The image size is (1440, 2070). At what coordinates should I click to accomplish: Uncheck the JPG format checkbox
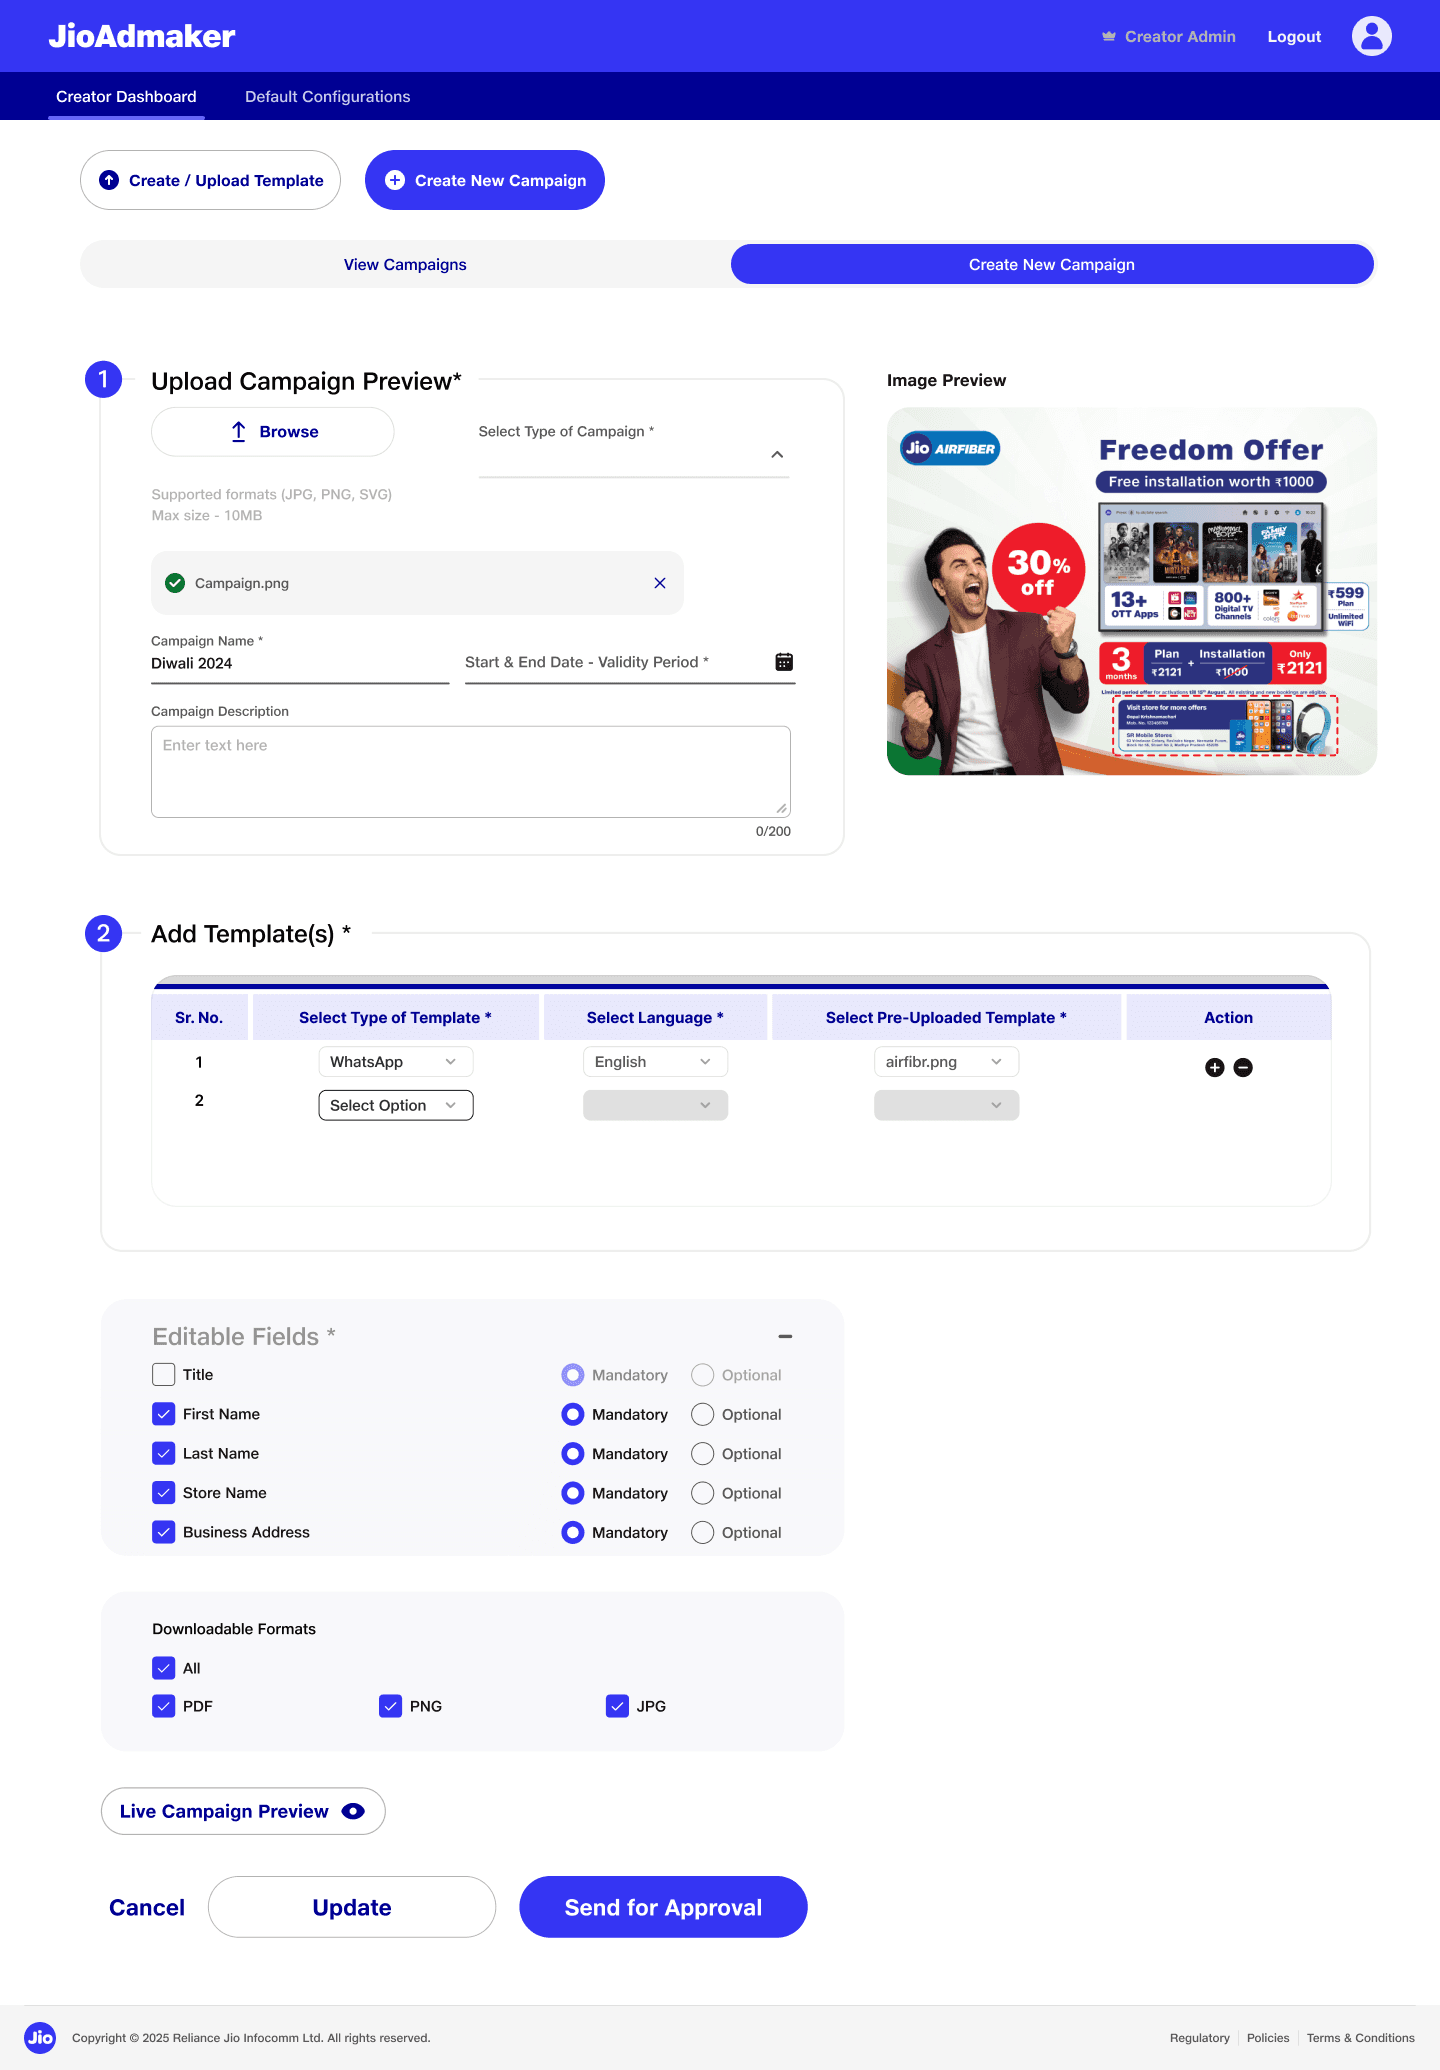[618, 1706]
